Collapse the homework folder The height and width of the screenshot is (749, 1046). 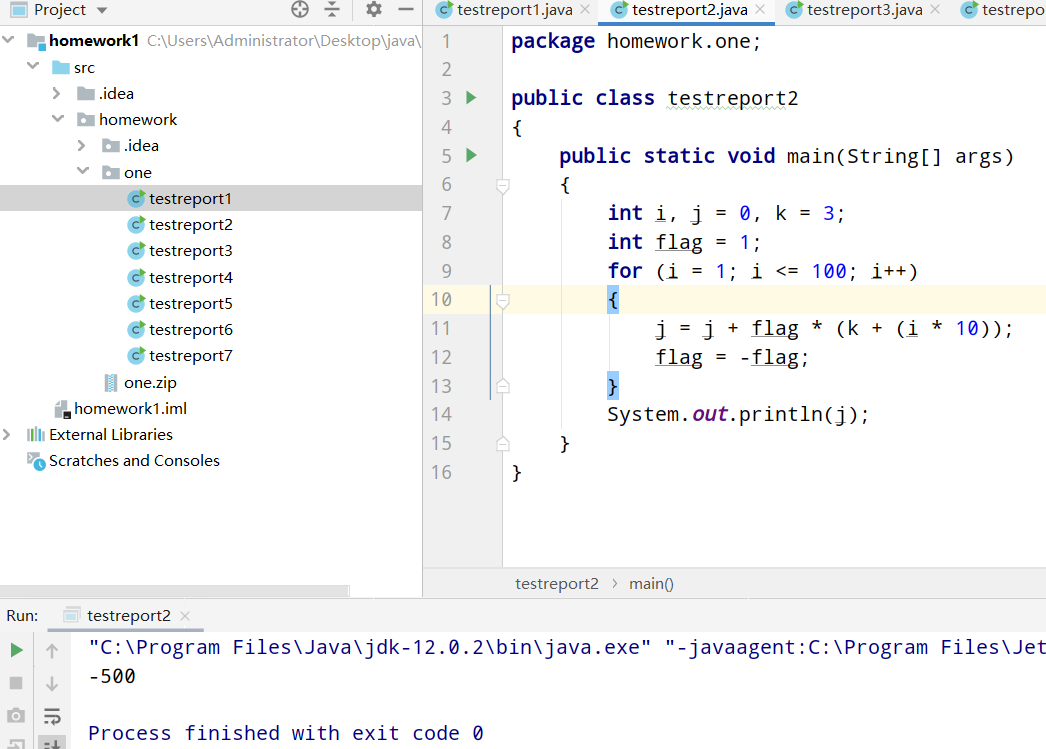click(58, 119)
